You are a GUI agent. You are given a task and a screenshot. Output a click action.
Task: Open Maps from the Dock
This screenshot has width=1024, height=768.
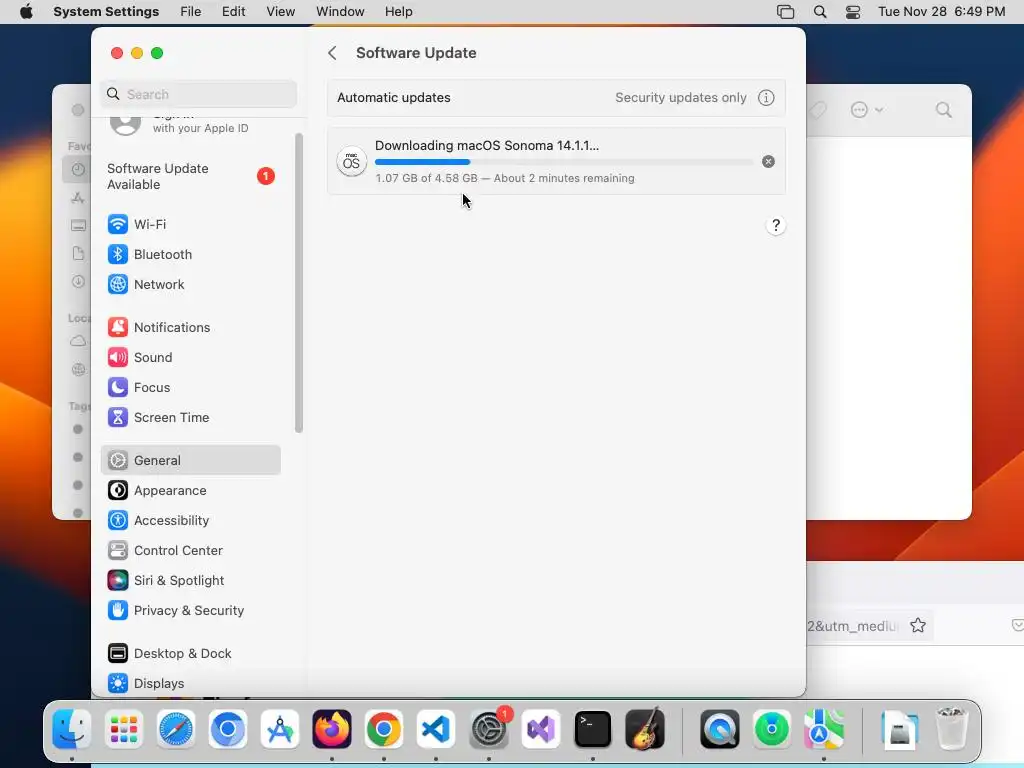pyautogui.click(x=824, y=729)
